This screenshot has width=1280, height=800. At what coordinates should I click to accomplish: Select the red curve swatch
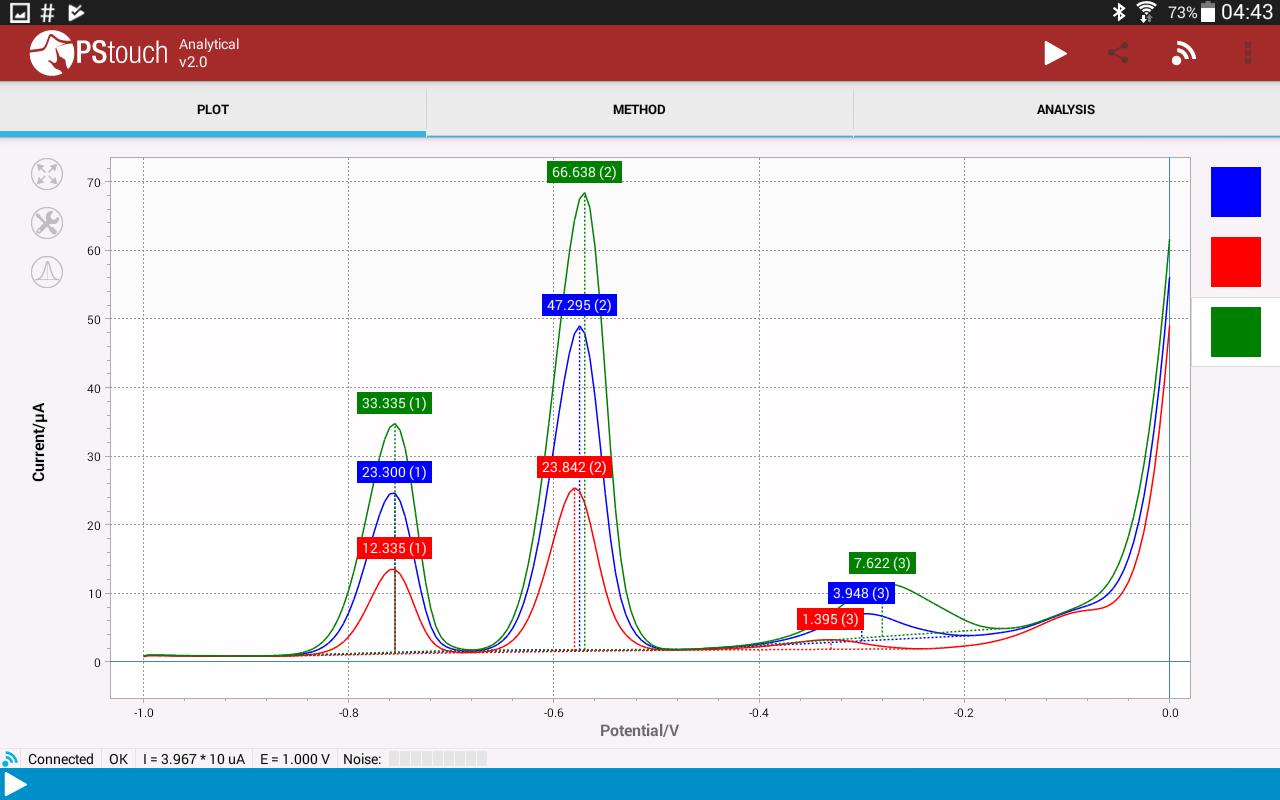1236,262
